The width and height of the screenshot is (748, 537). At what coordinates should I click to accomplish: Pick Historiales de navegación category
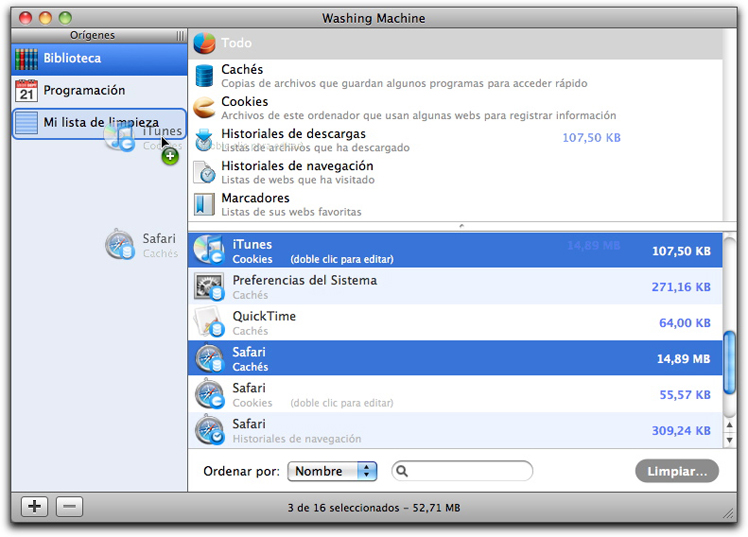click(457, 172)
